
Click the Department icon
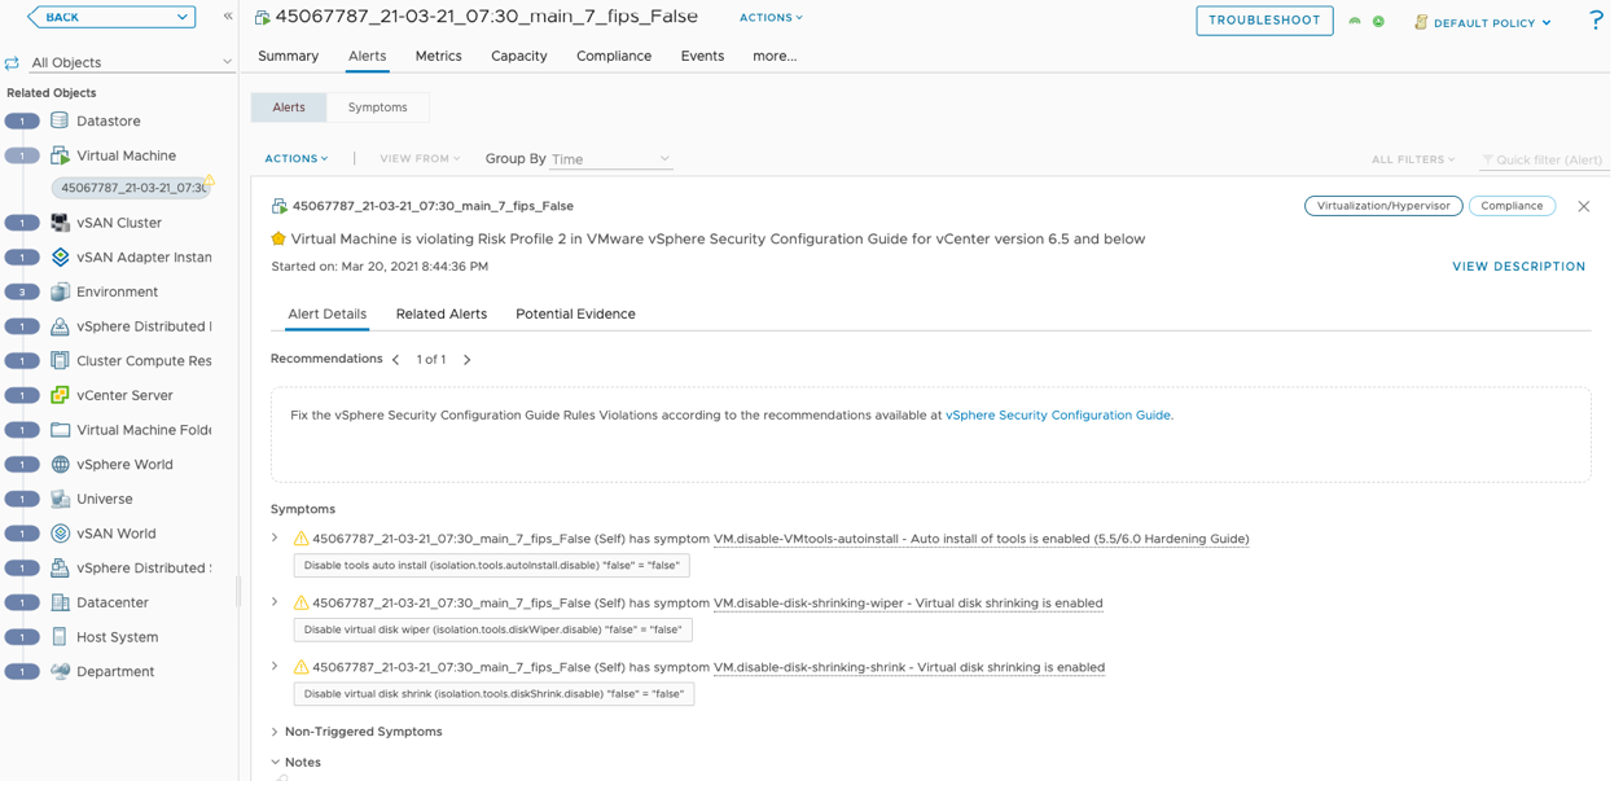(x=60, y=671)
